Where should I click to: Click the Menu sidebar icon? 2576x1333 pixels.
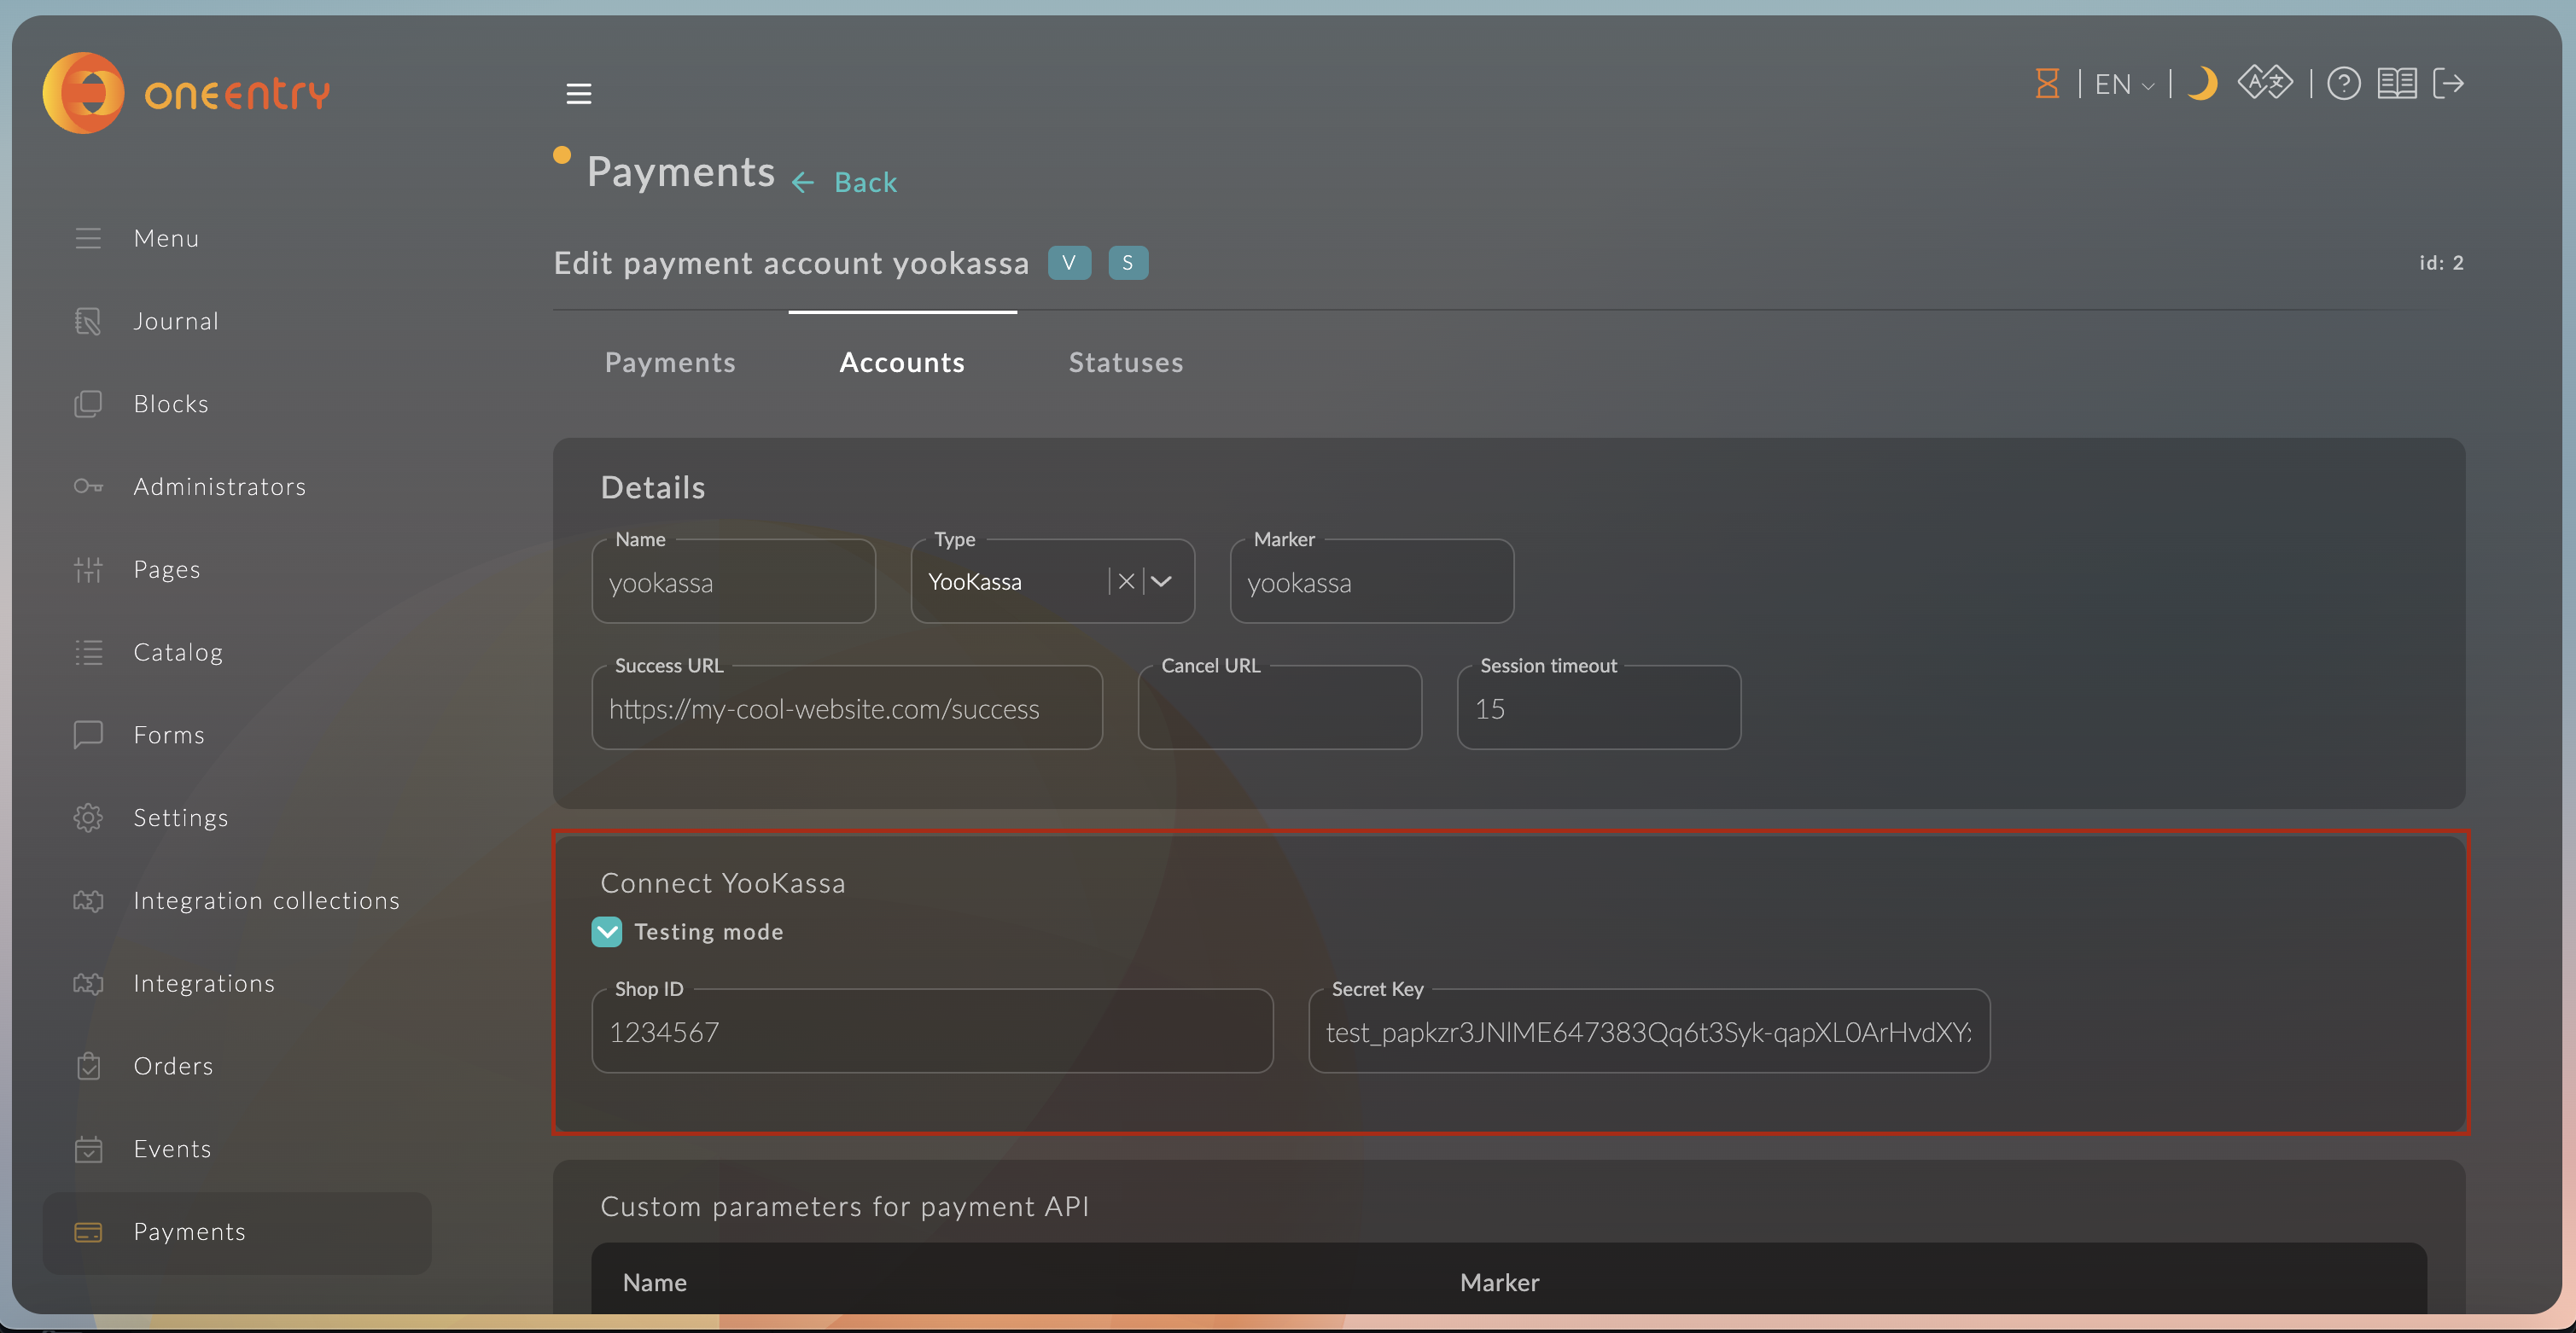(88, 238)
